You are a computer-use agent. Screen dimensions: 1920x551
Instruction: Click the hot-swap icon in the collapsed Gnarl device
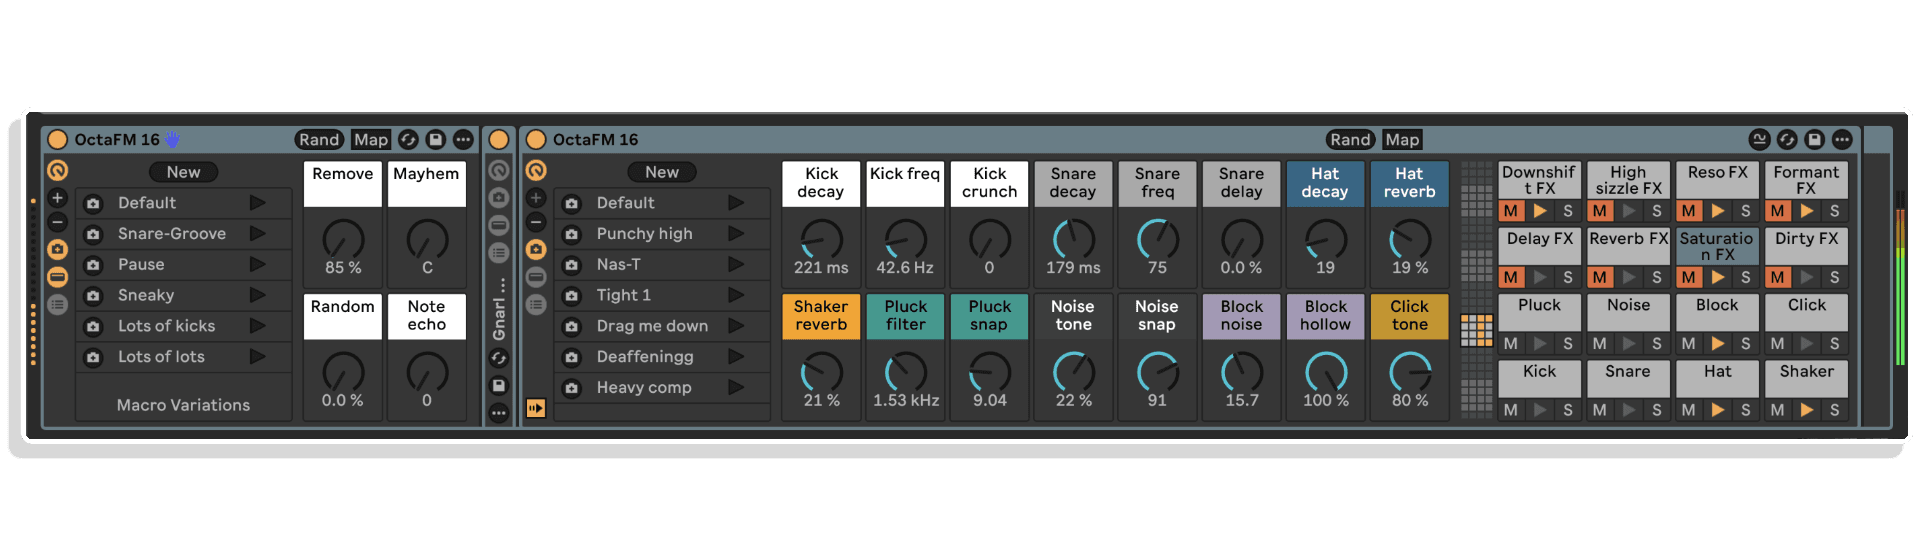pos(499,358)
